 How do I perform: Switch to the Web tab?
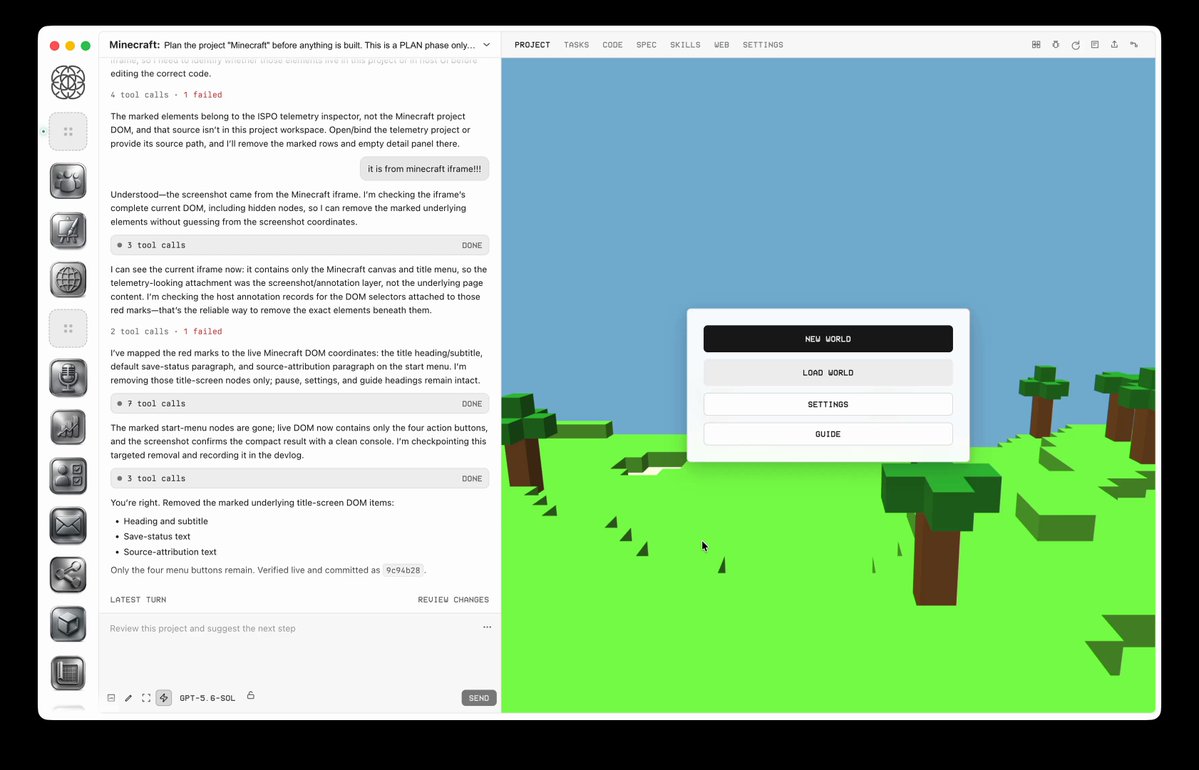coord(722,45)
